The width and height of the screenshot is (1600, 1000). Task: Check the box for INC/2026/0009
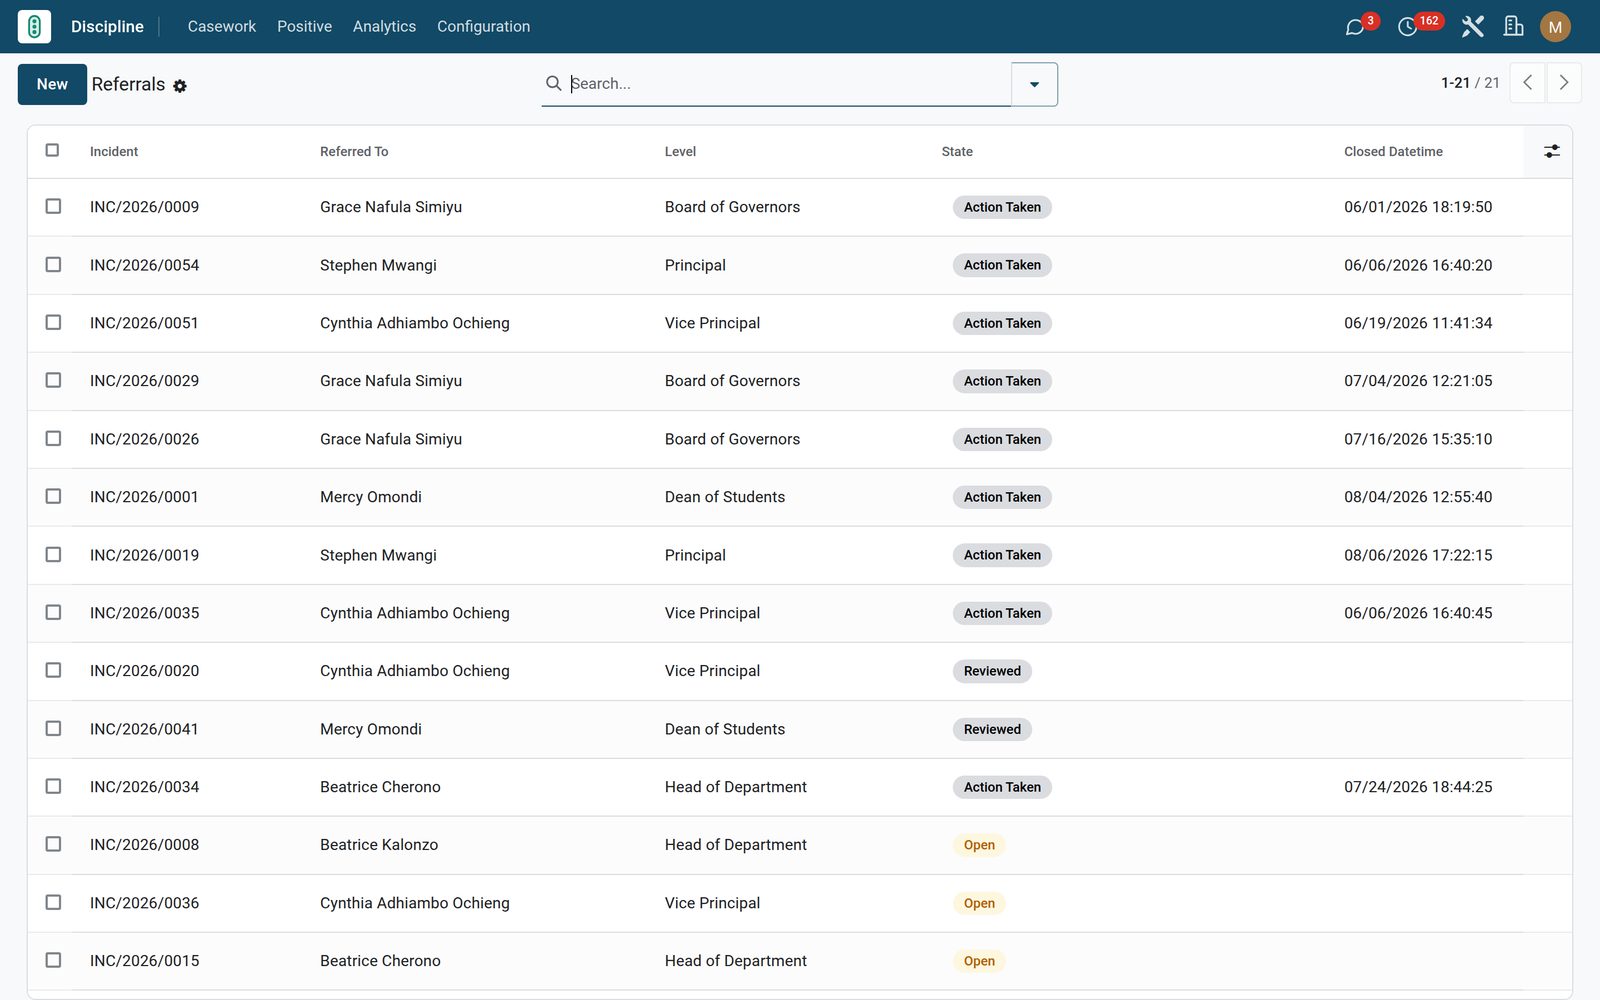[53, 206]
